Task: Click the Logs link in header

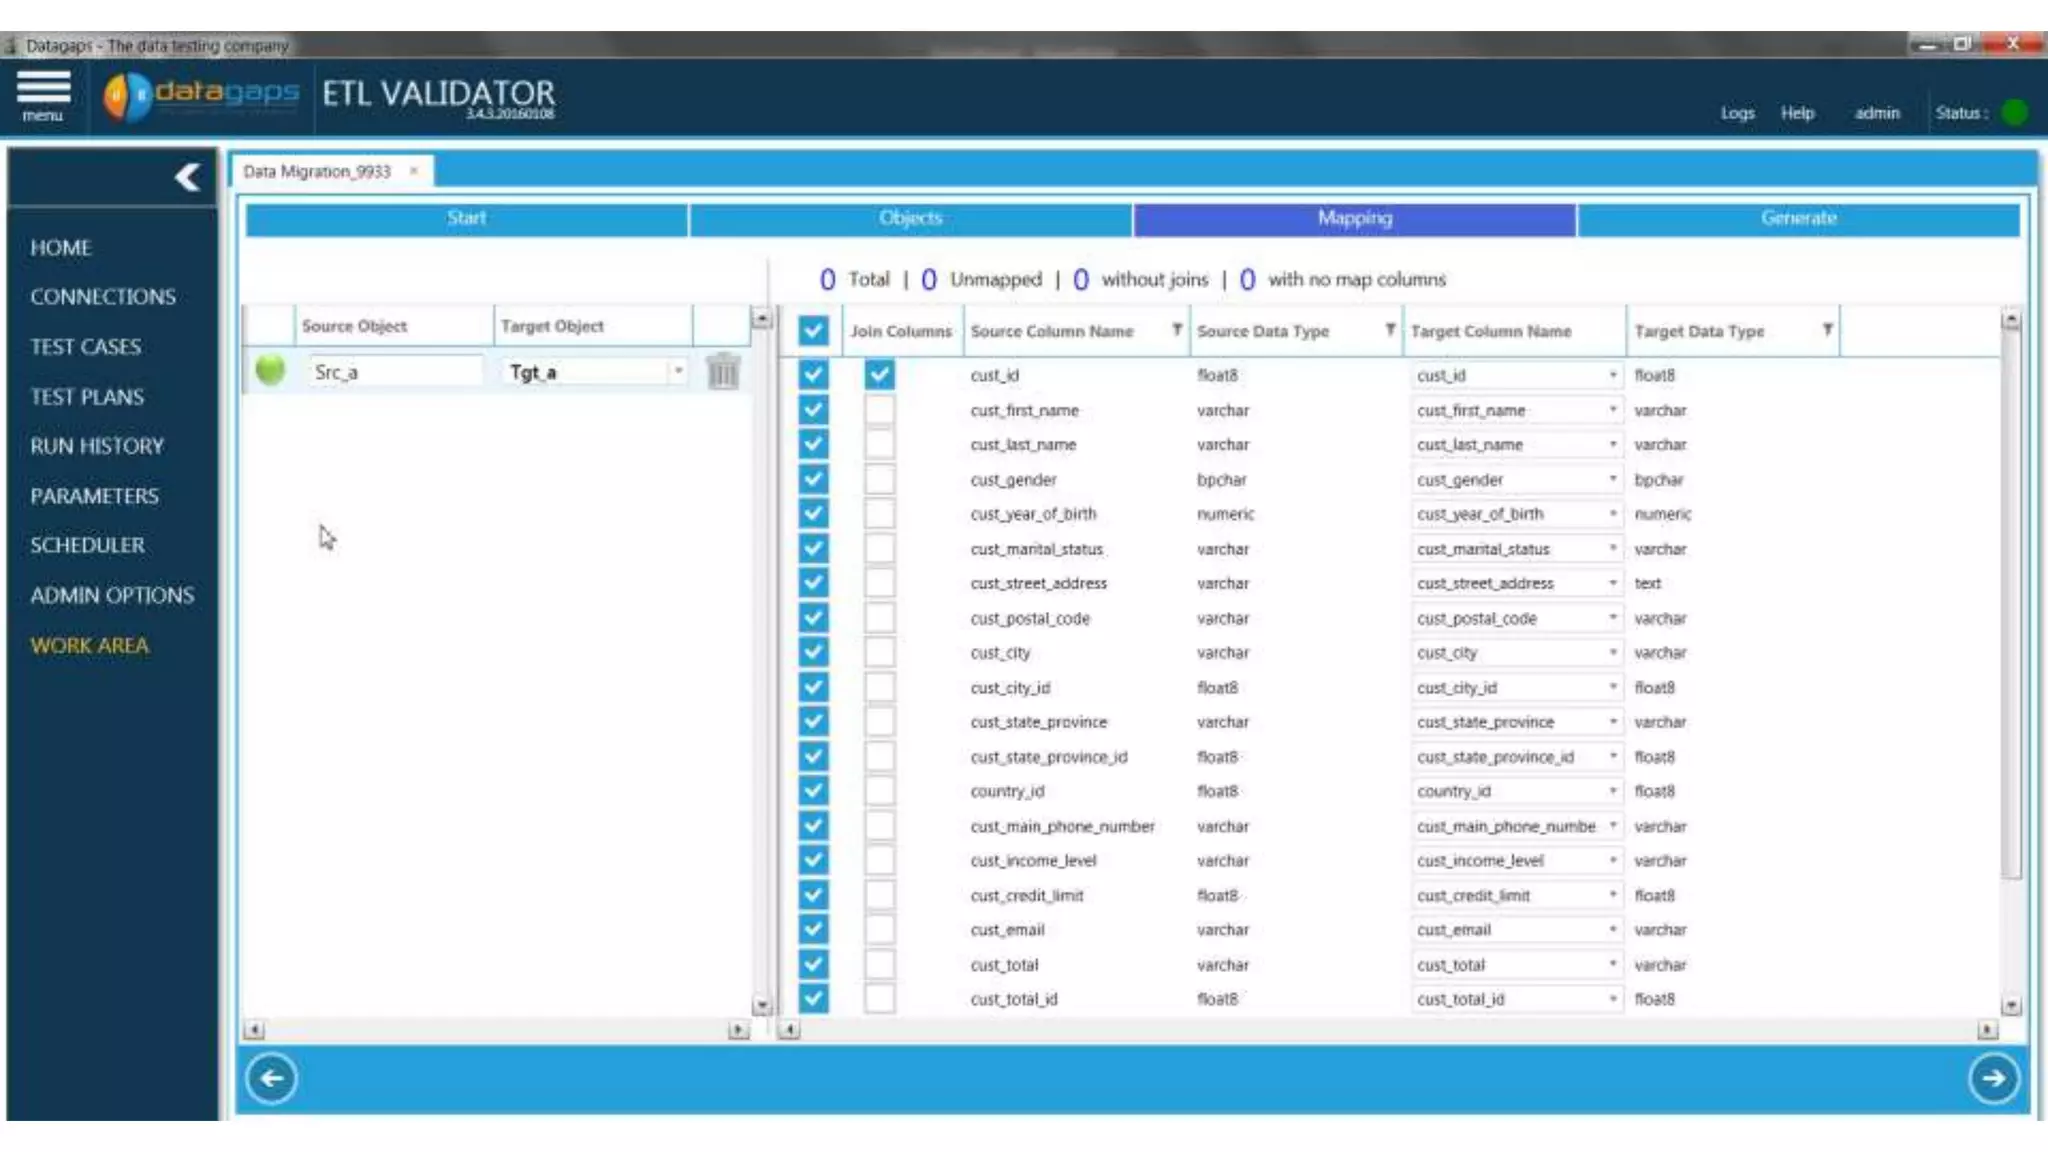Action: coord(1737,113)
